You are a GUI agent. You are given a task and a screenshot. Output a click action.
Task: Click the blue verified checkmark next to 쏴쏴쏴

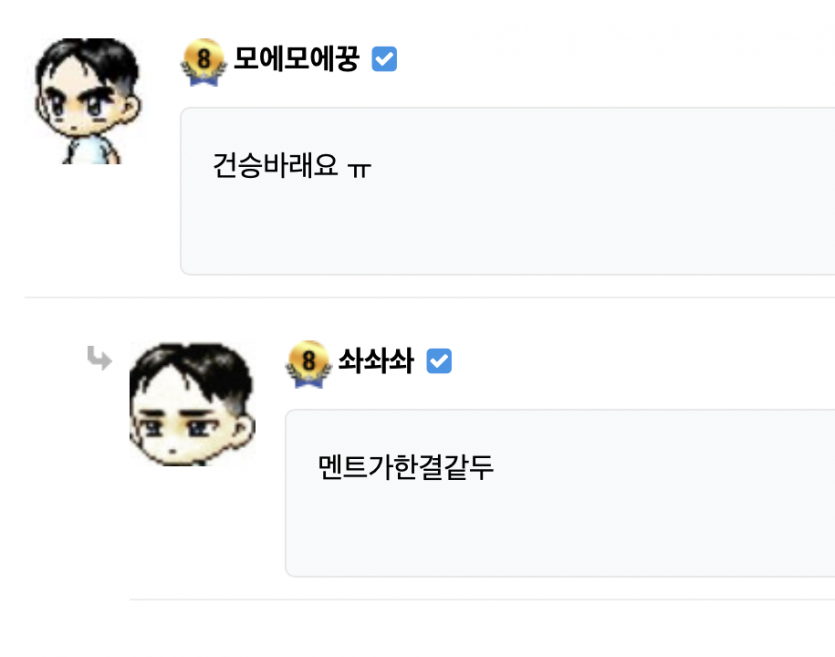coord(439,362)
